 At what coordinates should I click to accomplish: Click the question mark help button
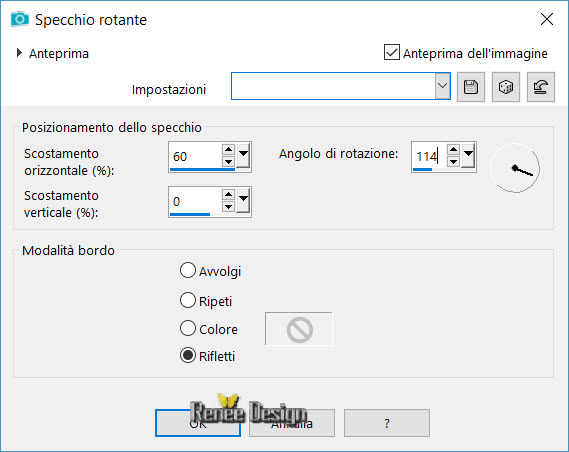pos(387,423)
